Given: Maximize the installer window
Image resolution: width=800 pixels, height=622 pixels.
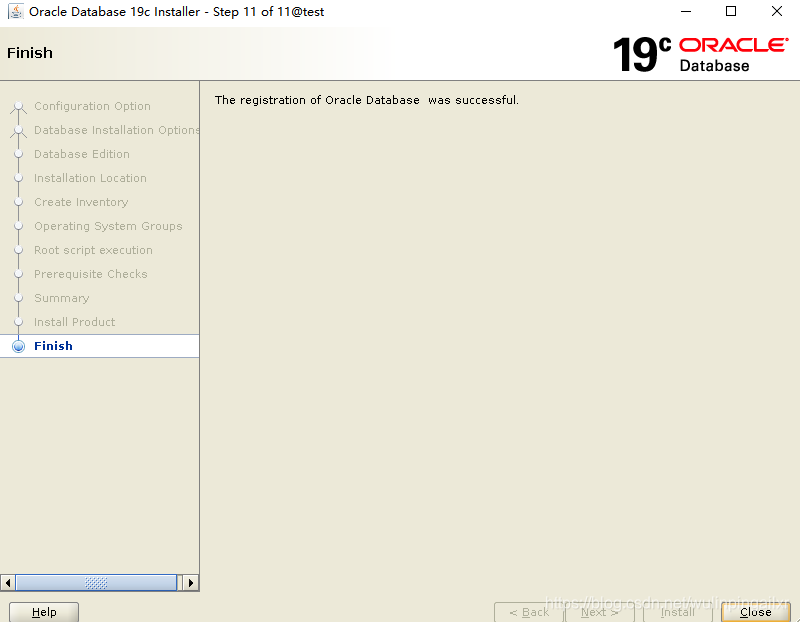Looking at the screenshot, I should (731, 11).
